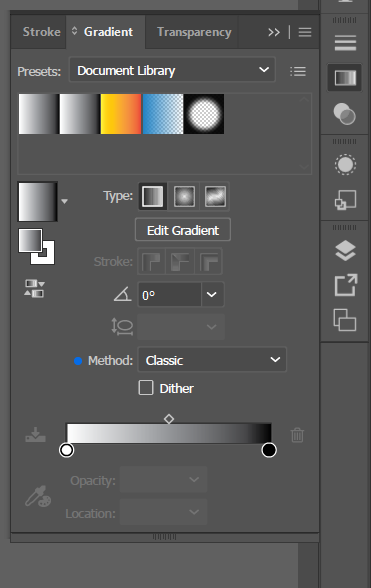The image size is (371, 588).
Task: Select the Freeform gradient type
Action: click(215, 196)
